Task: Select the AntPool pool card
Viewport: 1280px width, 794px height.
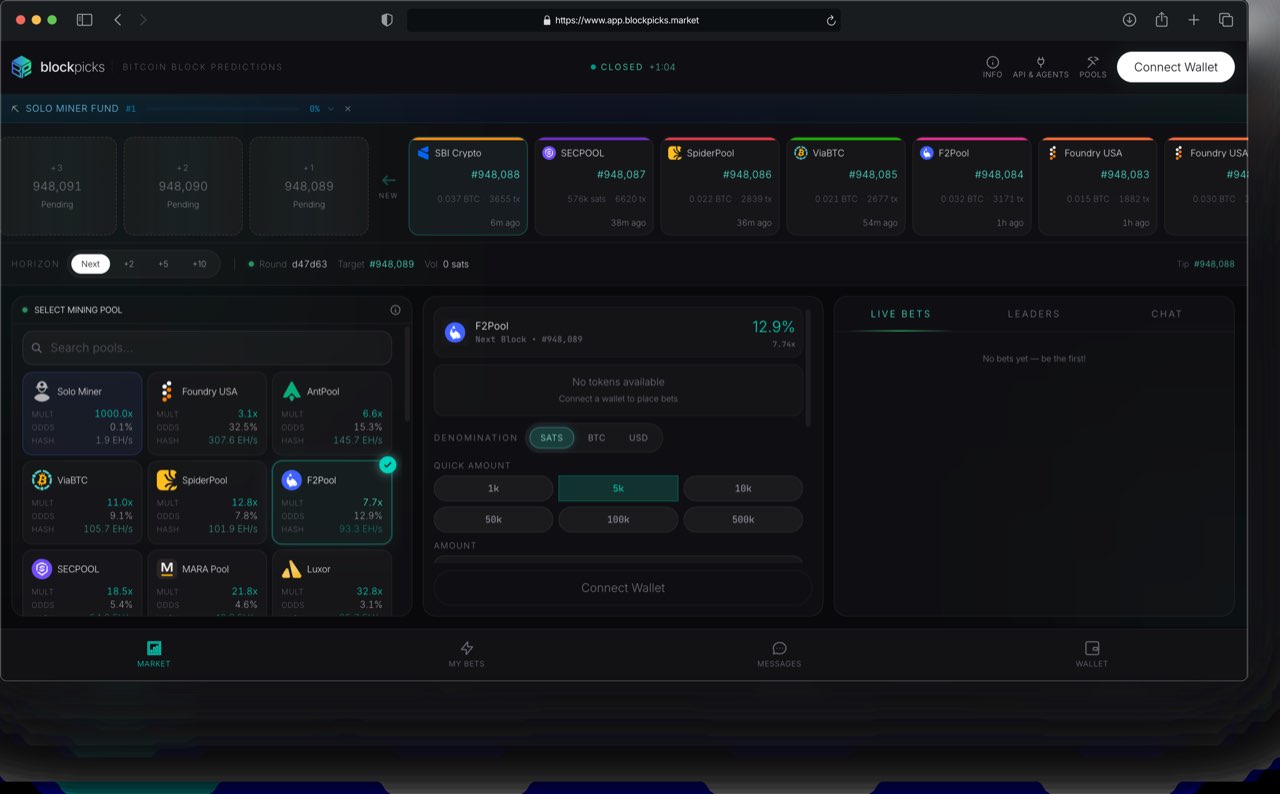Action: 332,413
